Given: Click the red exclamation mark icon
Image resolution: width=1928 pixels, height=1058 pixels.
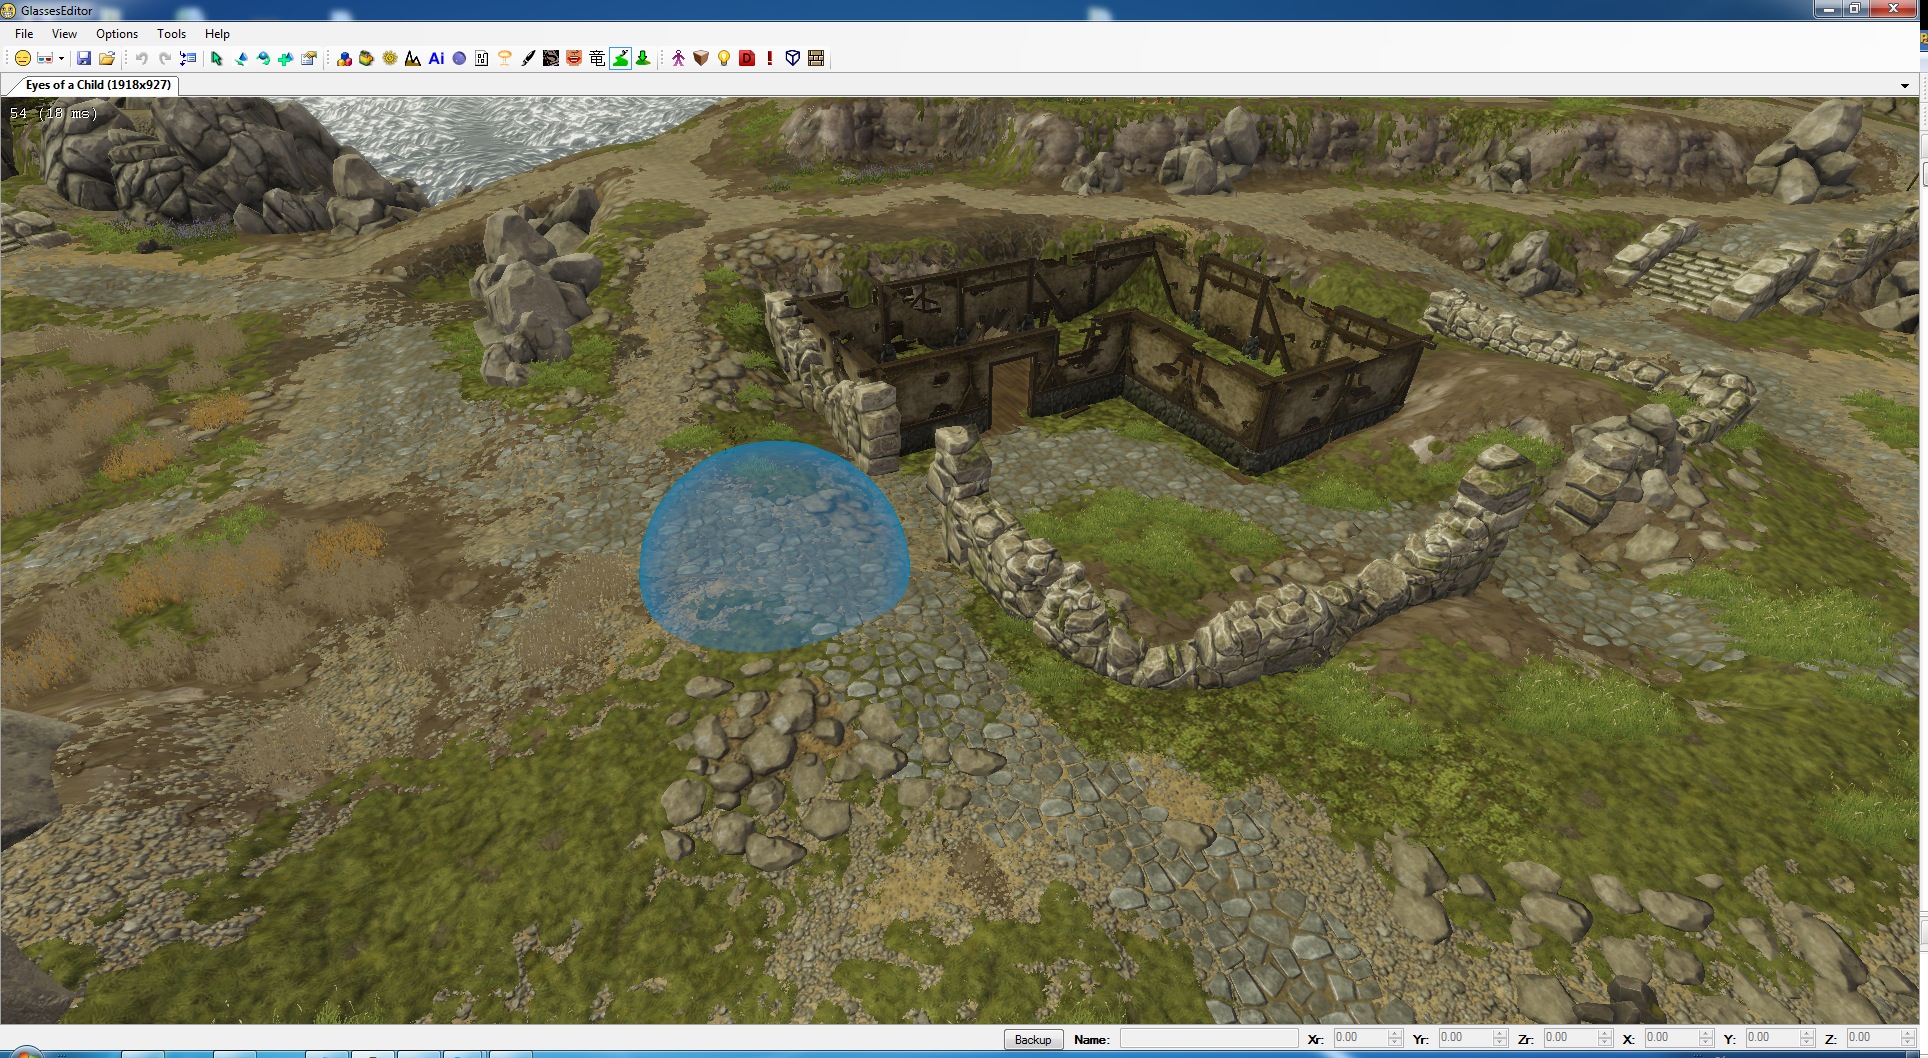Looking at the screenshot, I should [x=770, y=59].
